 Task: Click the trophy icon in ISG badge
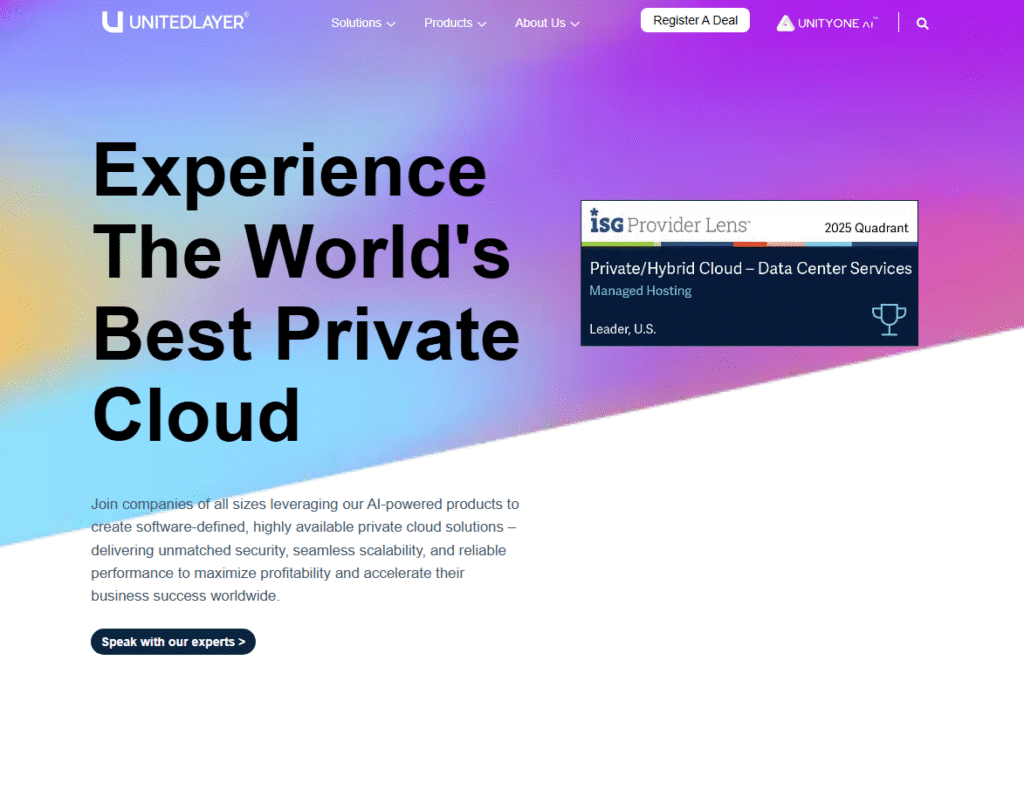[x=888, y=319]
